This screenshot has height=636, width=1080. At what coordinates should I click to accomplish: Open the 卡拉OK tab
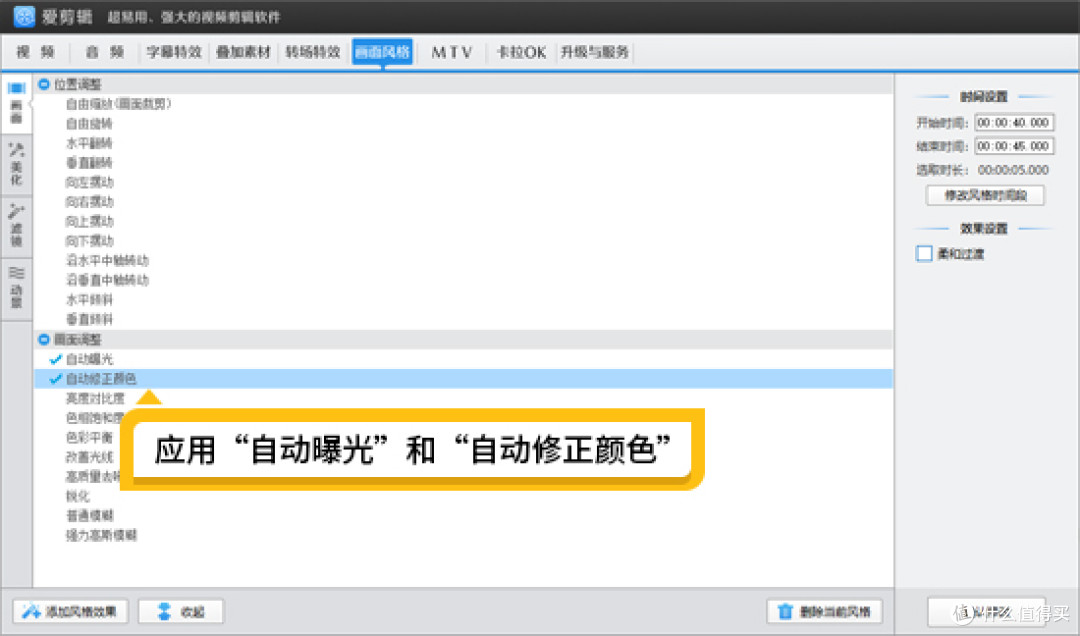click(x=521, y=52)
